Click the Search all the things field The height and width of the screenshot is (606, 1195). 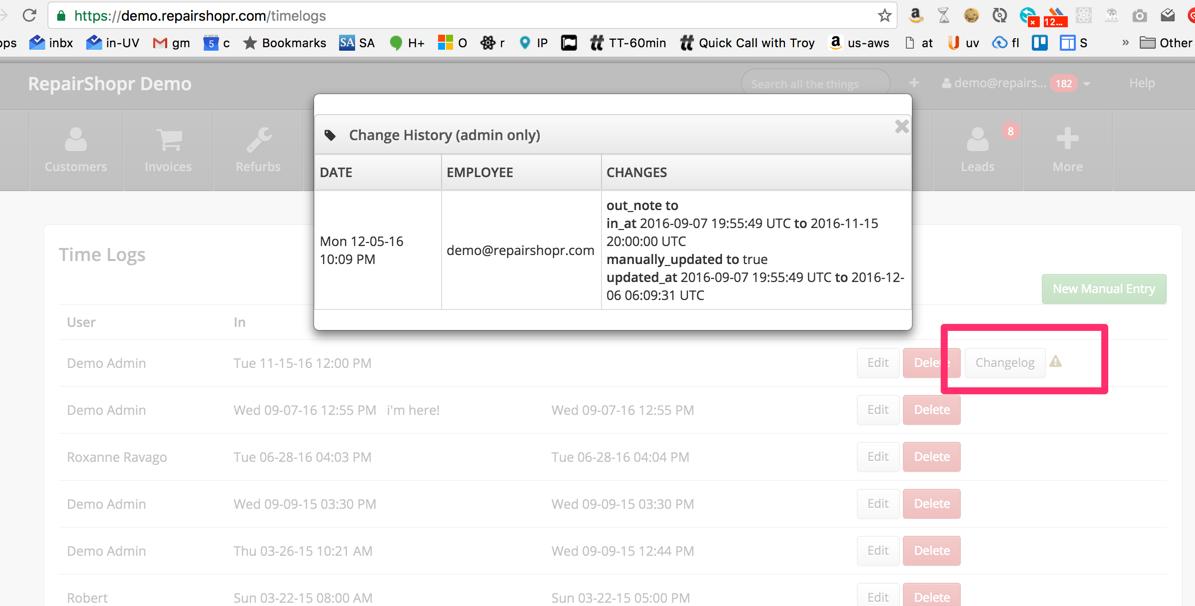pyautogui.click(x=814, y=83)
